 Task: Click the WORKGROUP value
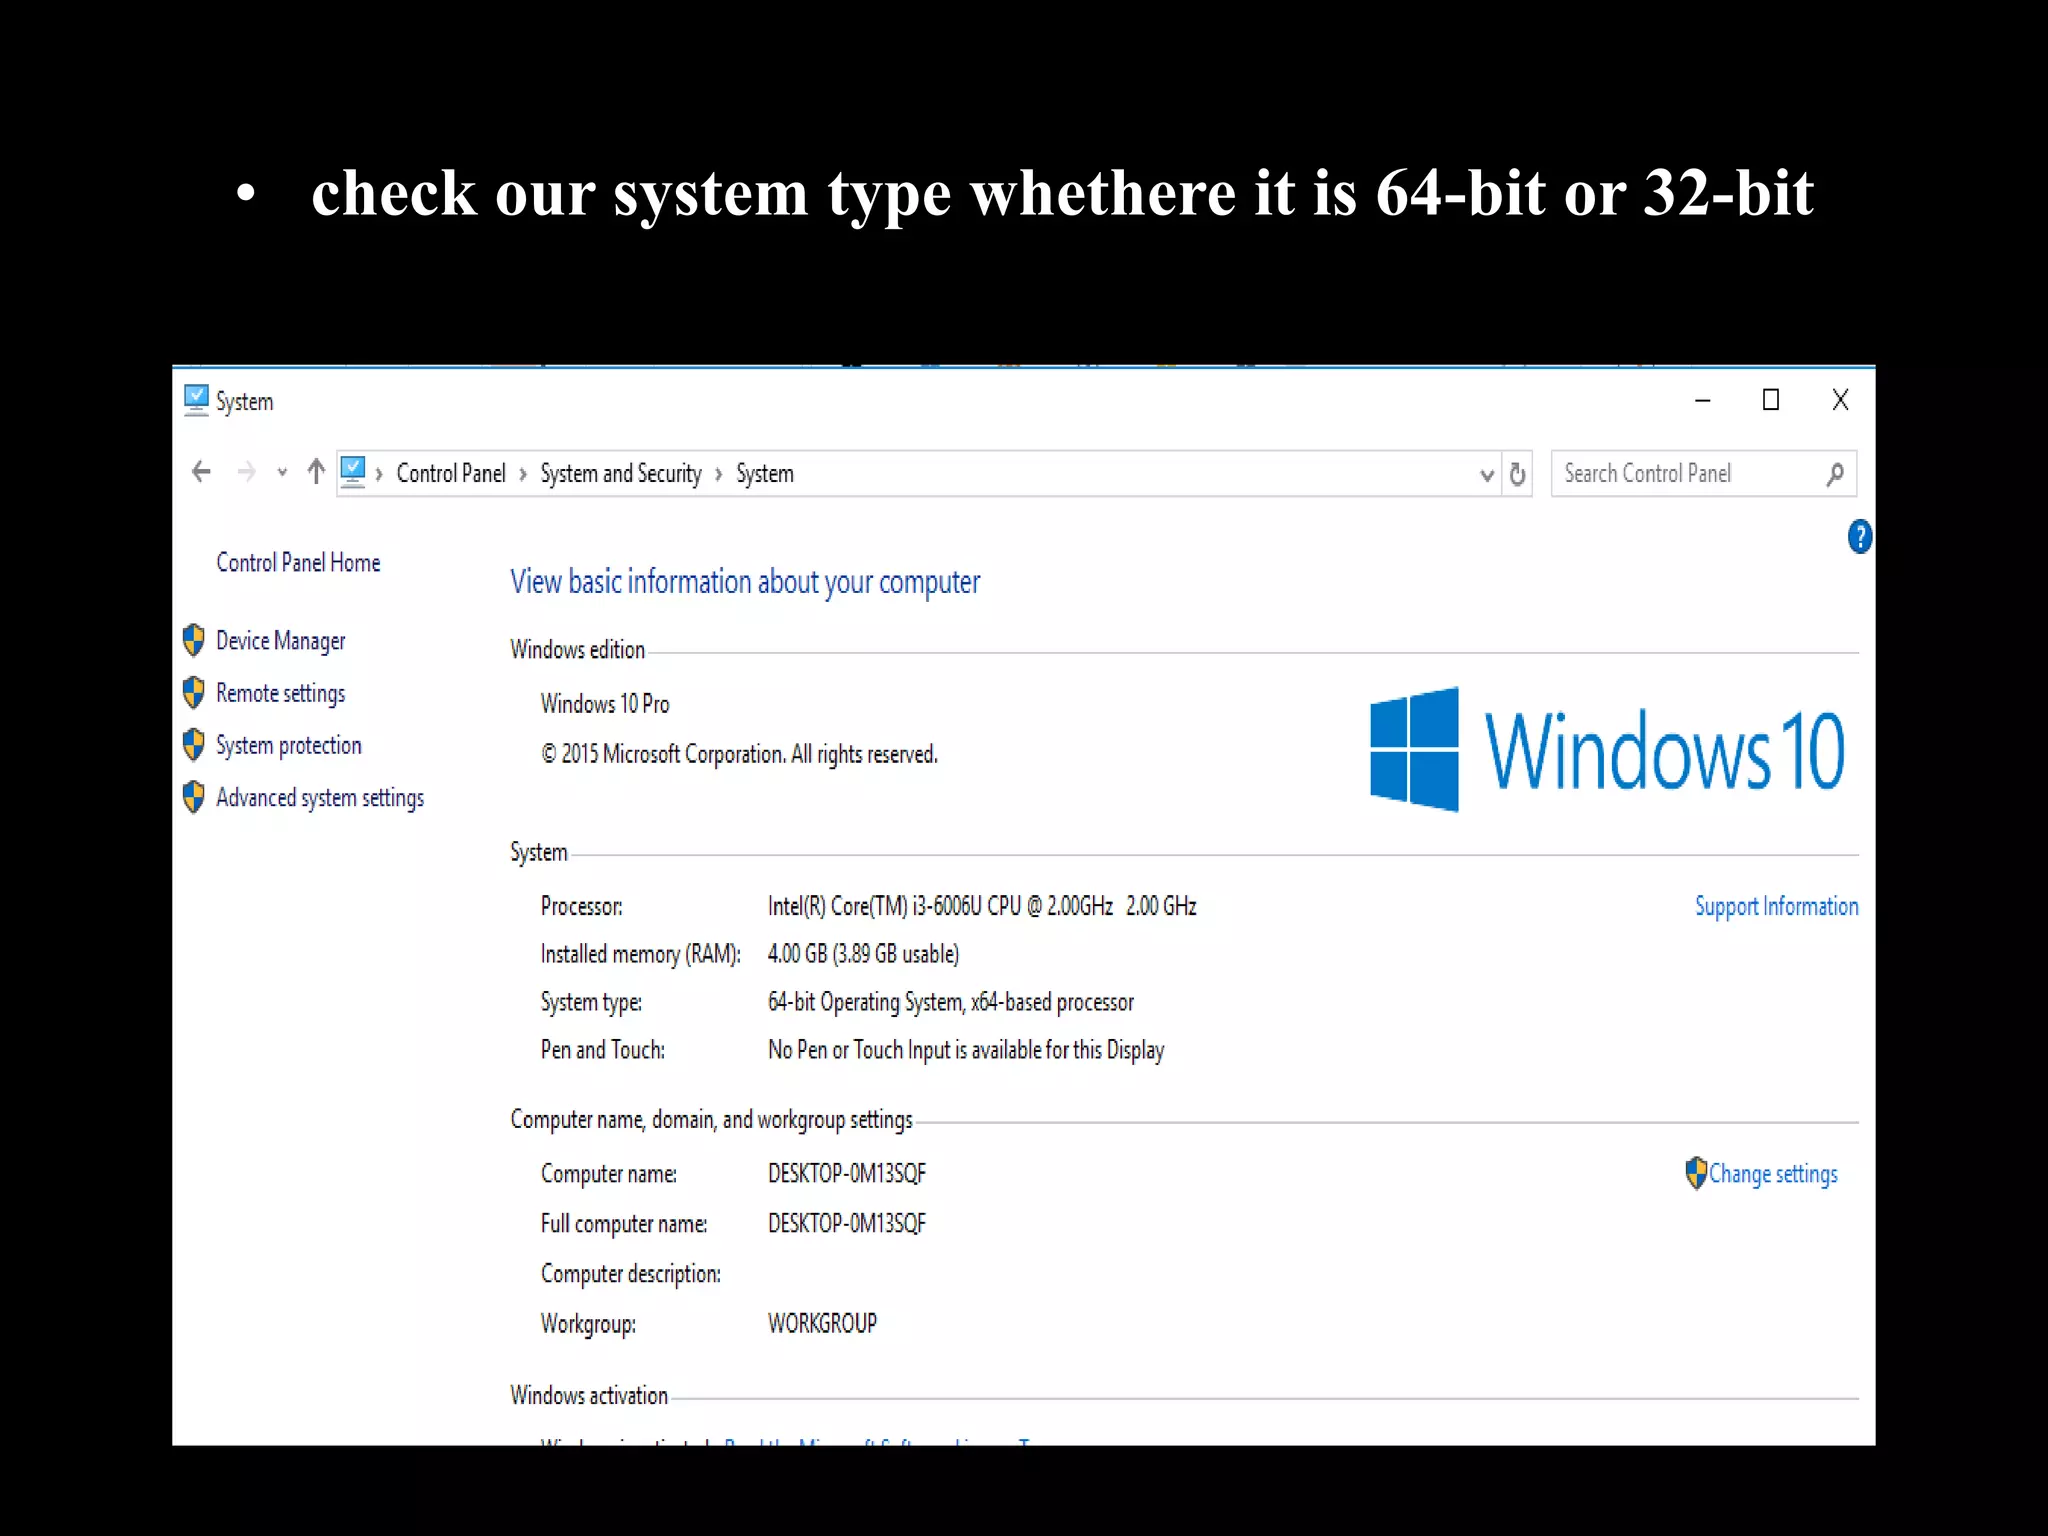822,1323
